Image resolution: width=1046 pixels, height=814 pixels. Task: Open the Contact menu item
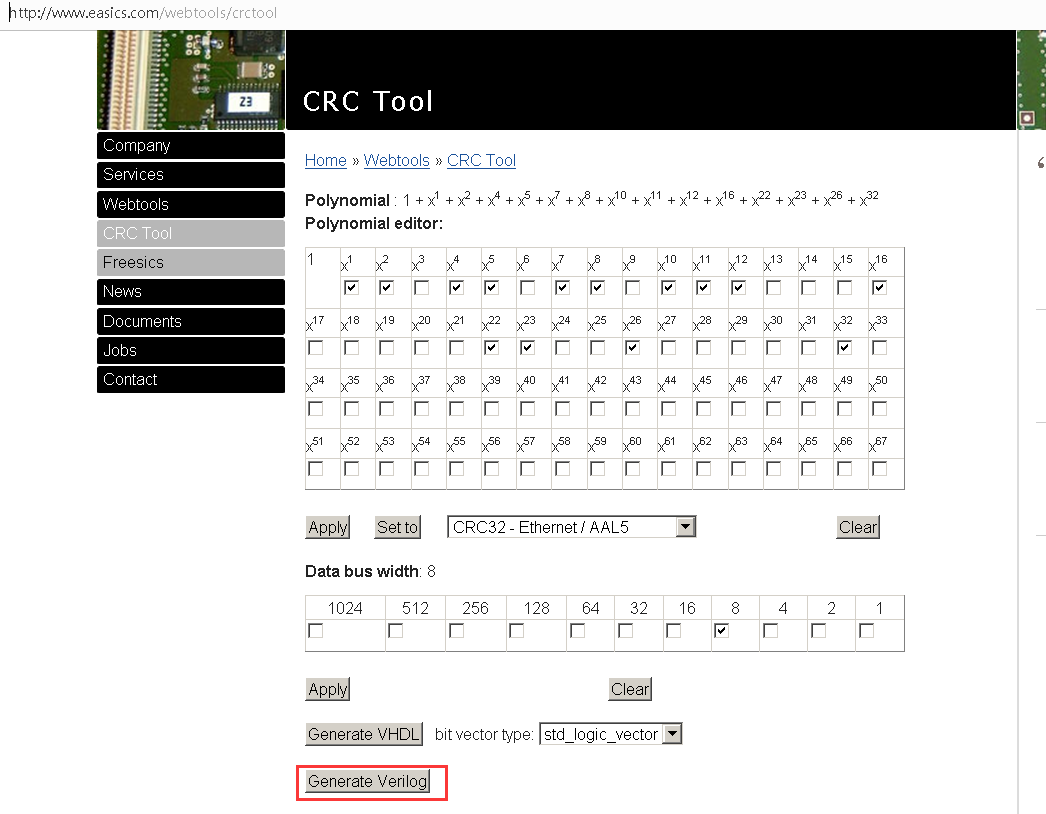(191, 380)
